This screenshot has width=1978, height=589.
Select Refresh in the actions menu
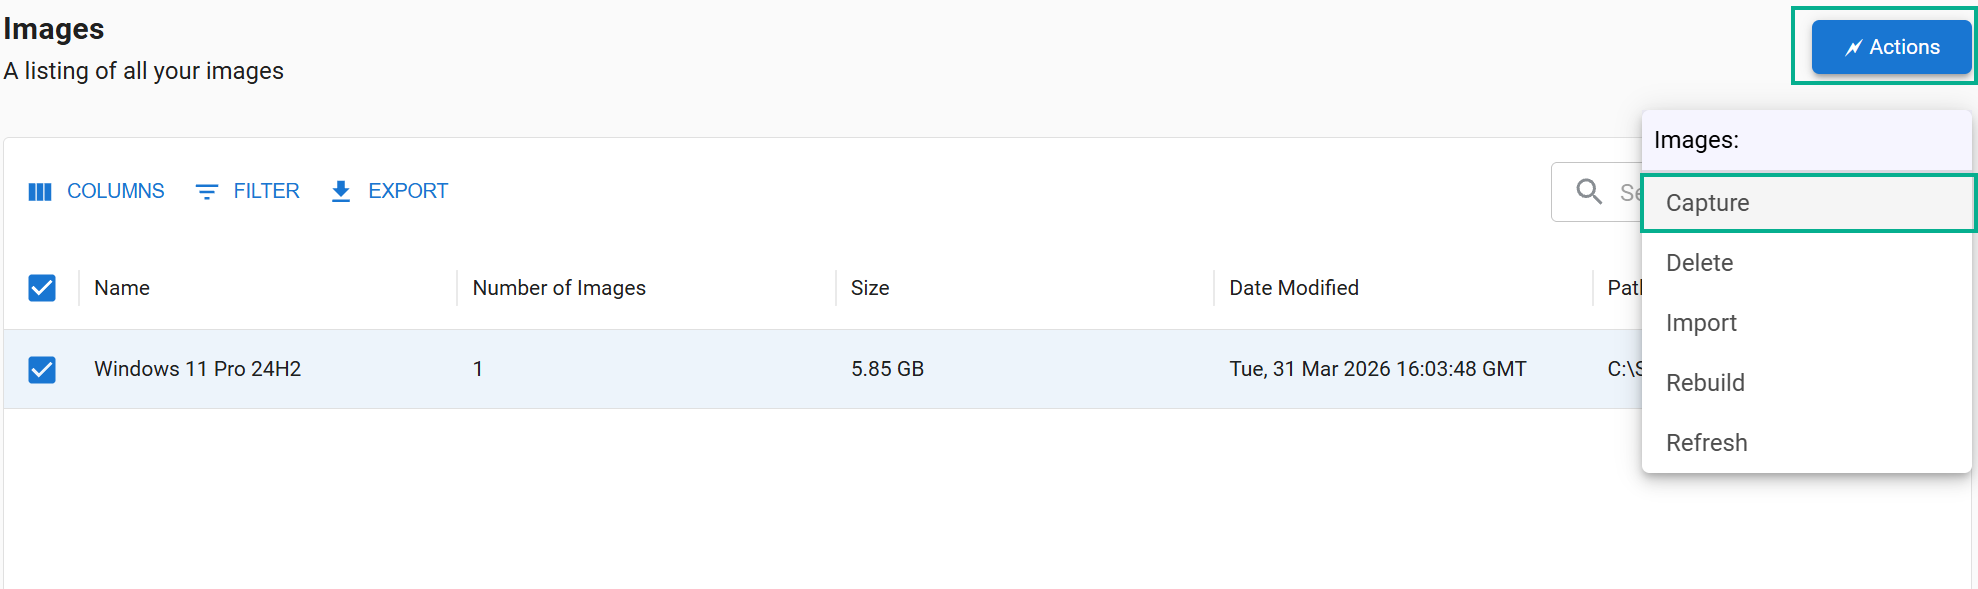[x=1807, y=443]
